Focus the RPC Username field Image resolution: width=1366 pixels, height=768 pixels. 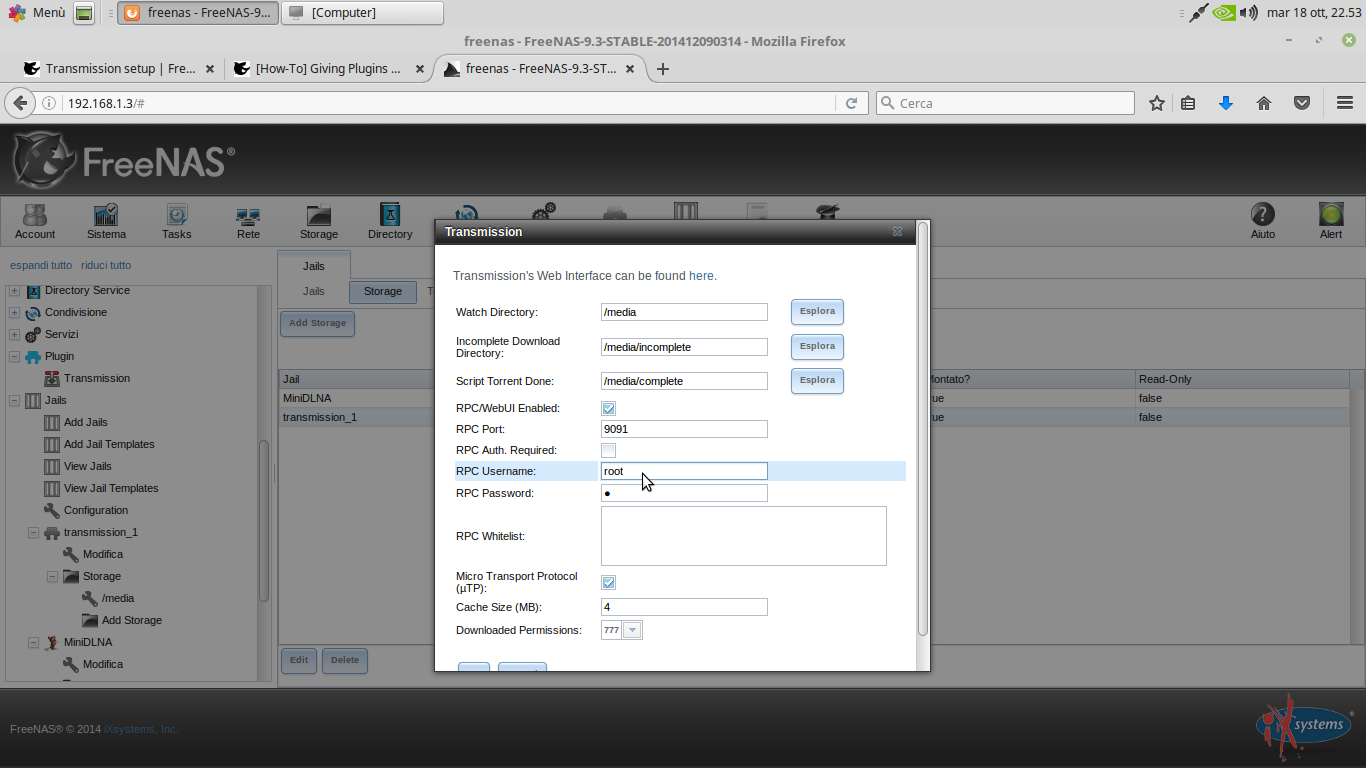(x=684, y=471)
